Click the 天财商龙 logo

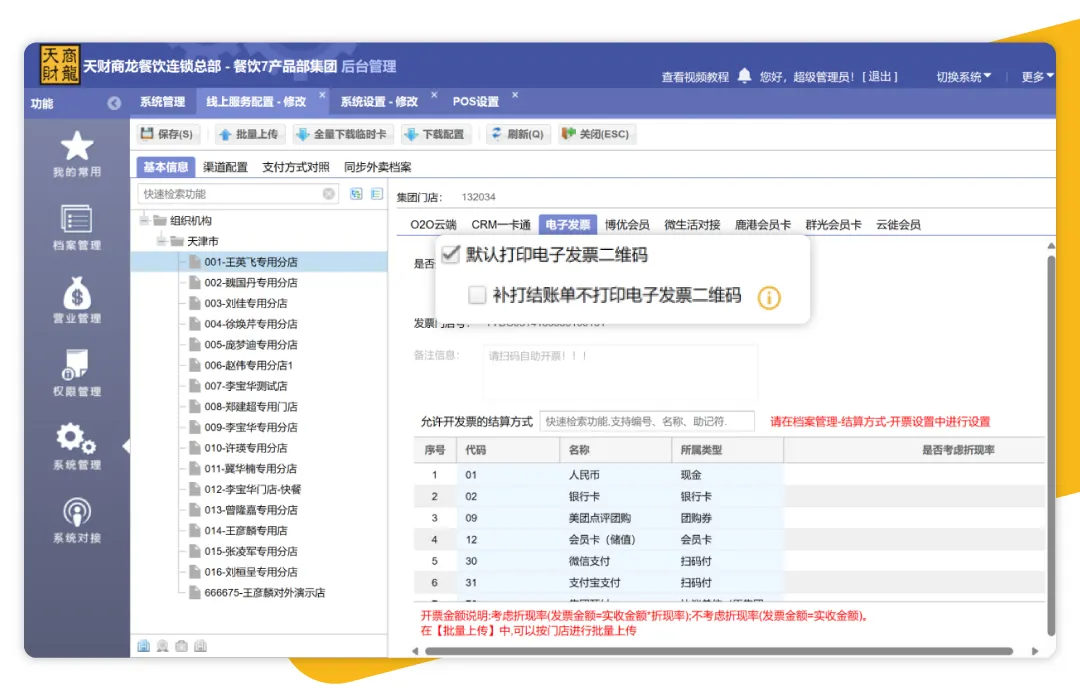point(60,65)
